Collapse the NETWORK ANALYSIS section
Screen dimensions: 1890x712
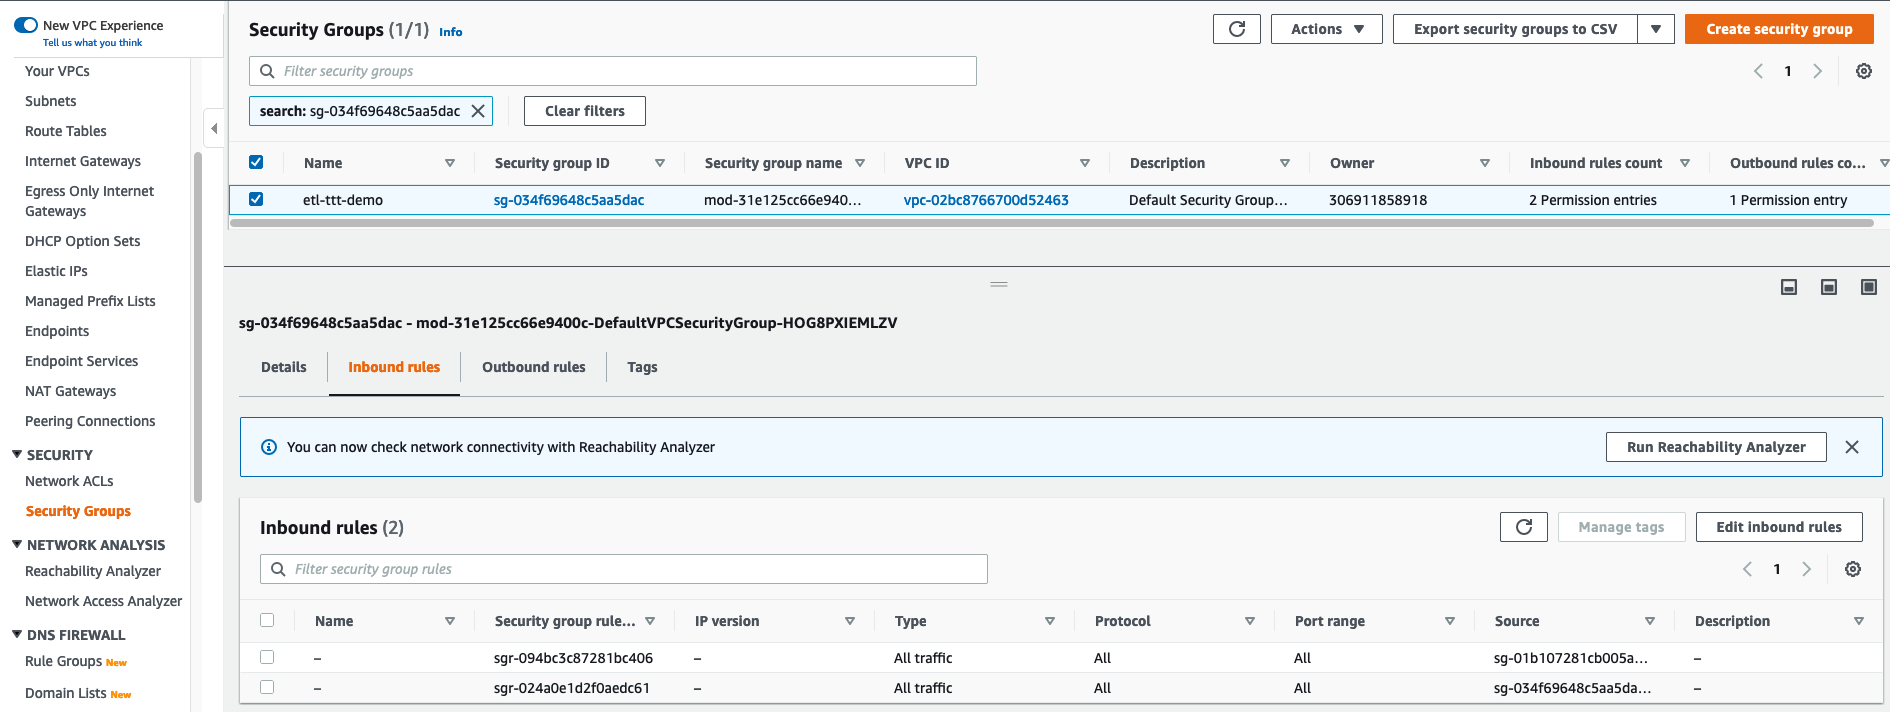[x=17, y=544]
